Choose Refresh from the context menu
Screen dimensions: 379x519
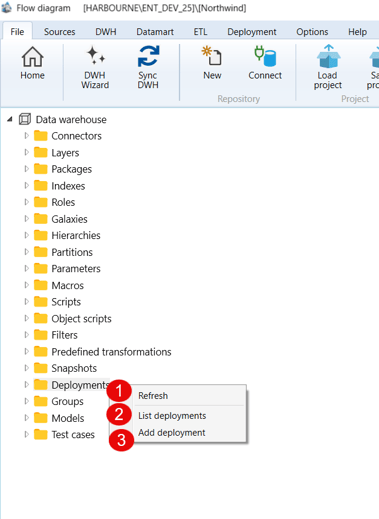(x=189, y=396)
